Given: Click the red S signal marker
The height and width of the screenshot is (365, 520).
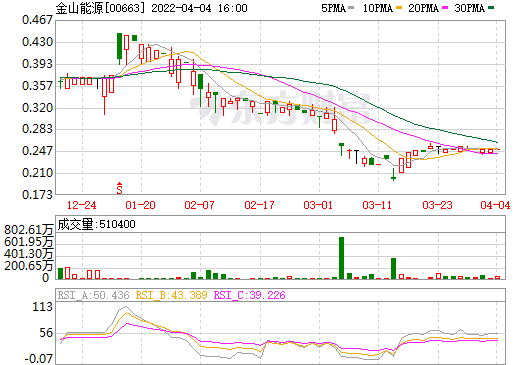Looking at the screenshot, I should tap(119, 188).
